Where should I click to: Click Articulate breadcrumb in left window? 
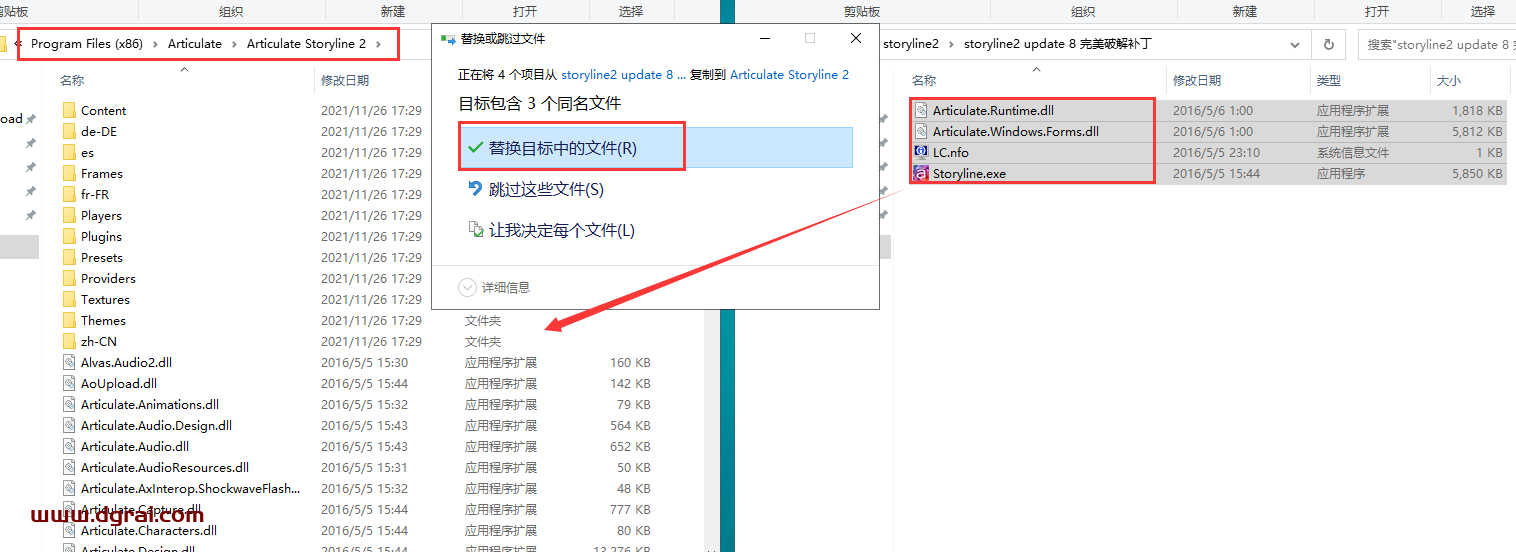pyautogui.click(x=195, y=44)
